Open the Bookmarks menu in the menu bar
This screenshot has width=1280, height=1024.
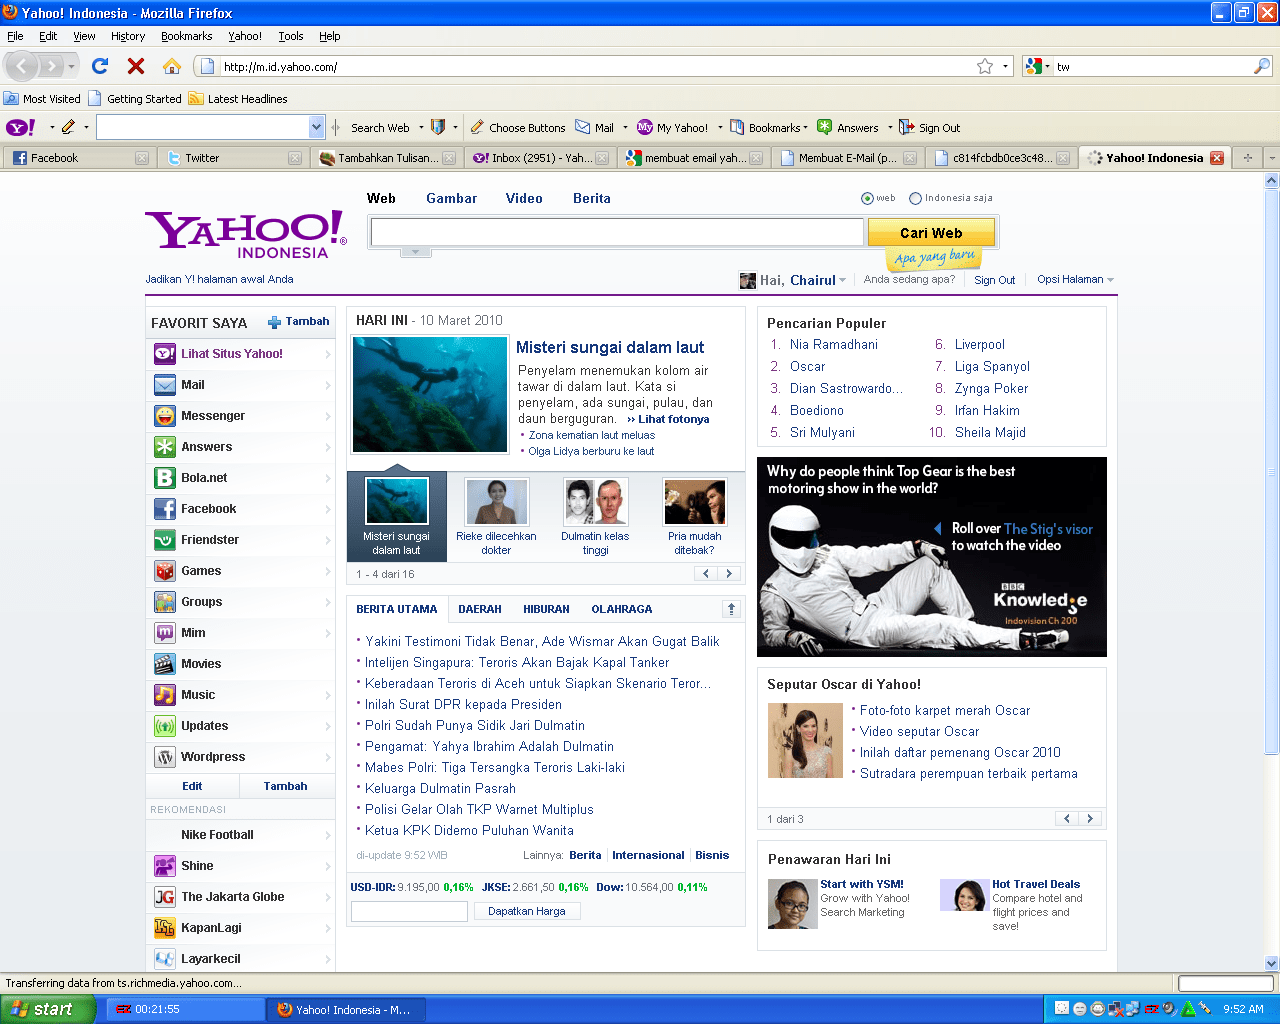(x=186, y=36)
